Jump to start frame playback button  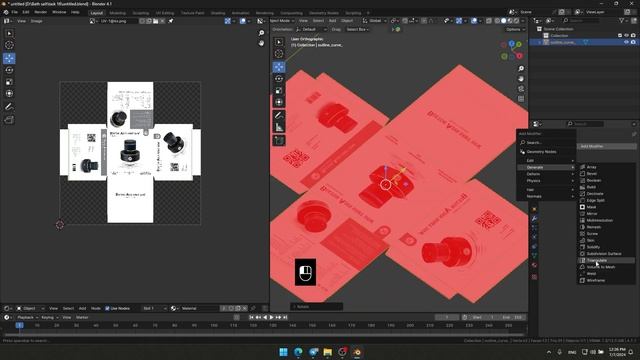[251, 317]
